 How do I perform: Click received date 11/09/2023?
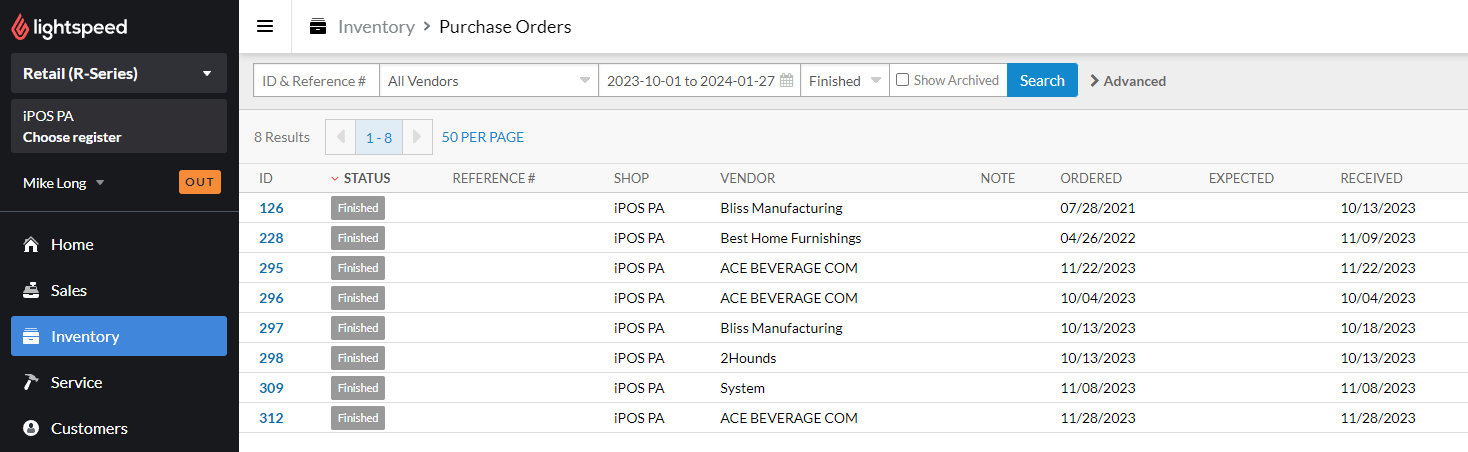(x=1378, y=238)
